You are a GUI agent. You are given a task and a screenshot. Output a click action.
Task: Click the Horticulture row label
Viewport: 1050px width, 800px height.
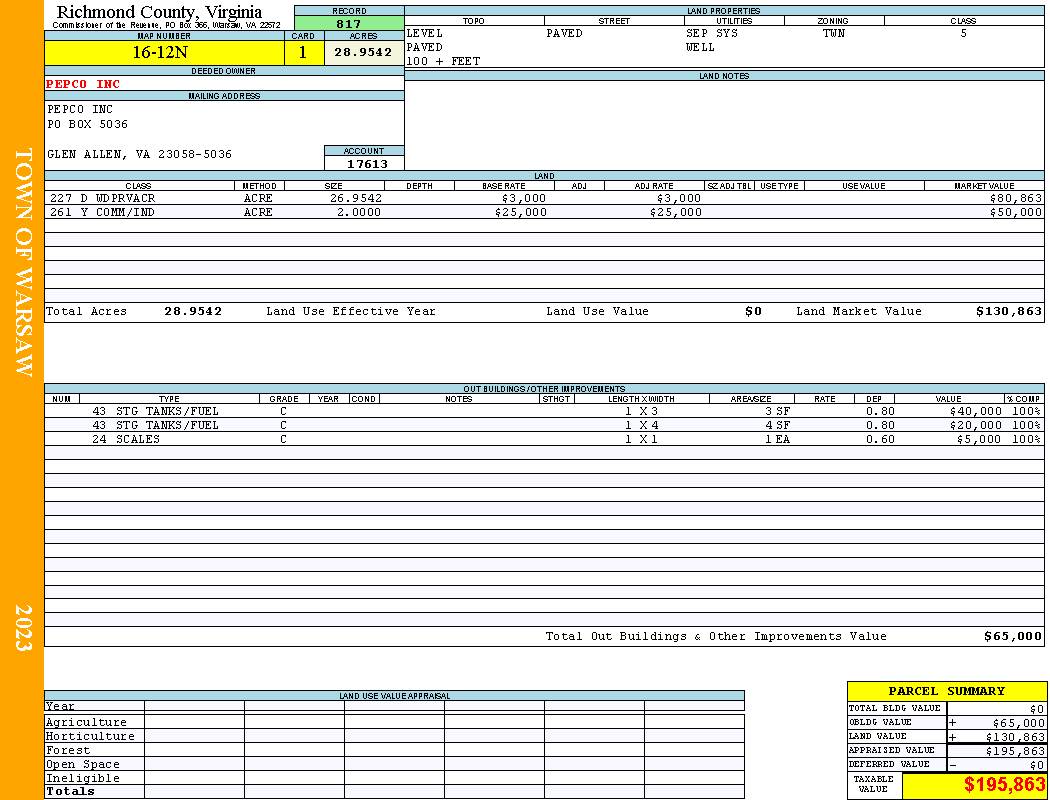[90, 736]
